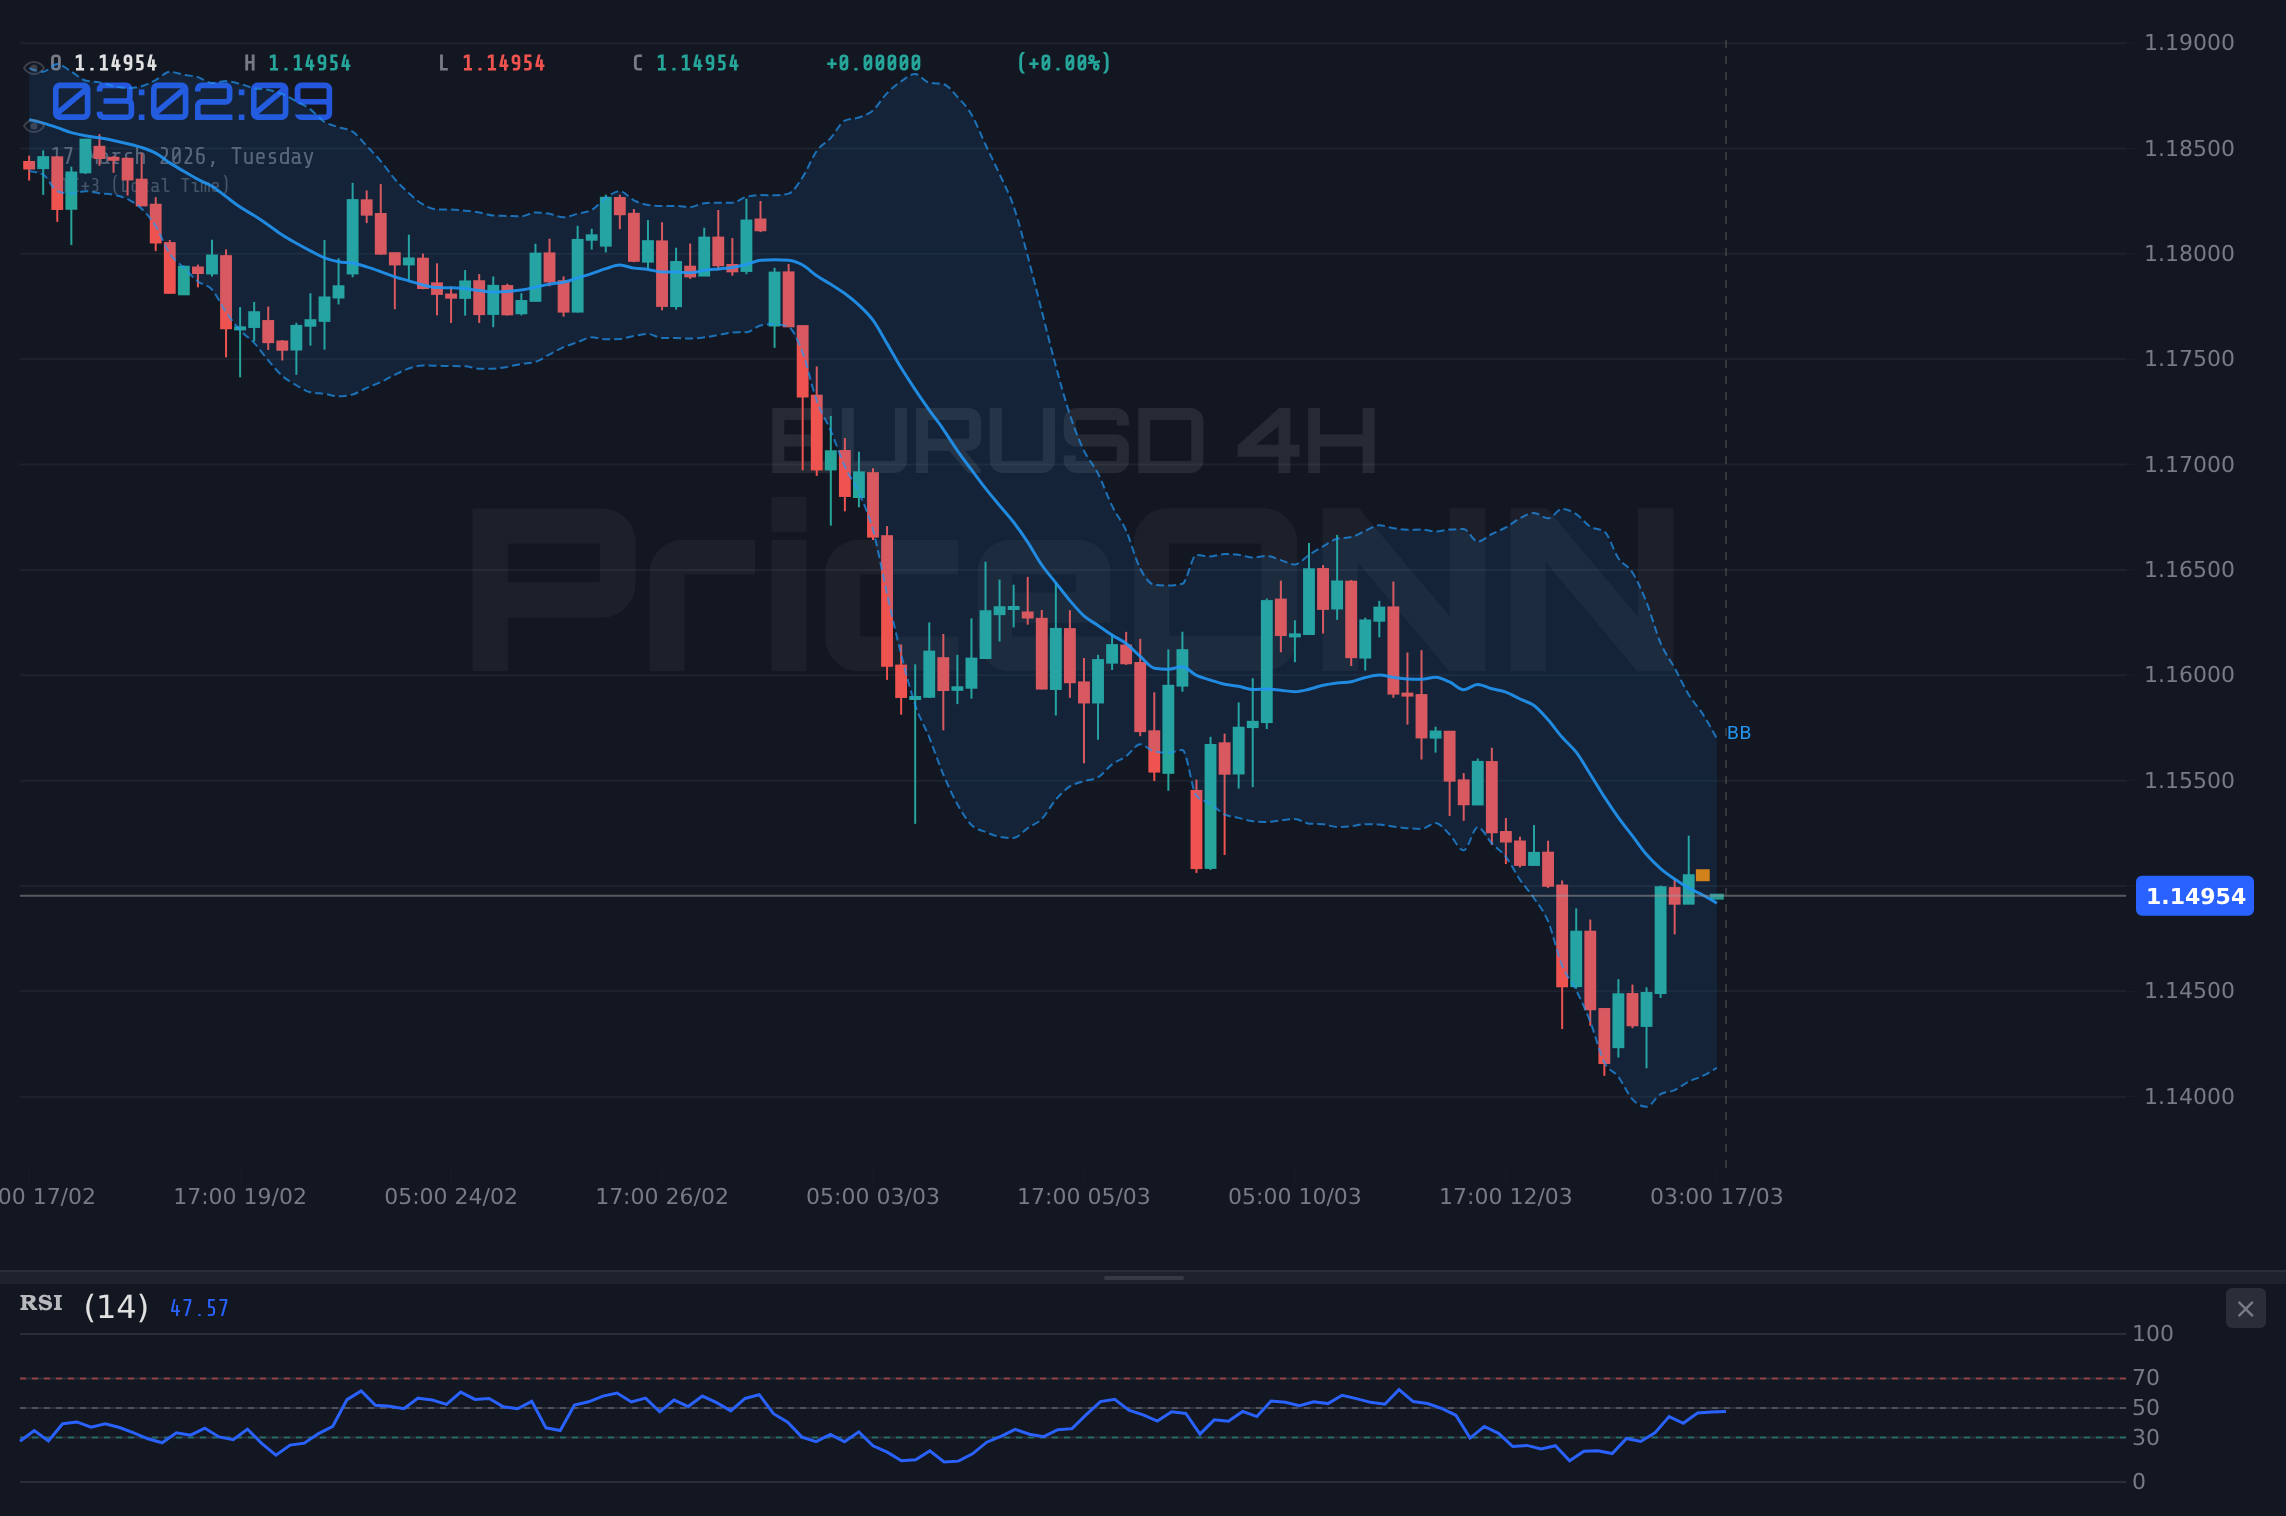Select the (+0.00%) percentage change label
2286x1516 pixels.
[x=1063, y=62]
